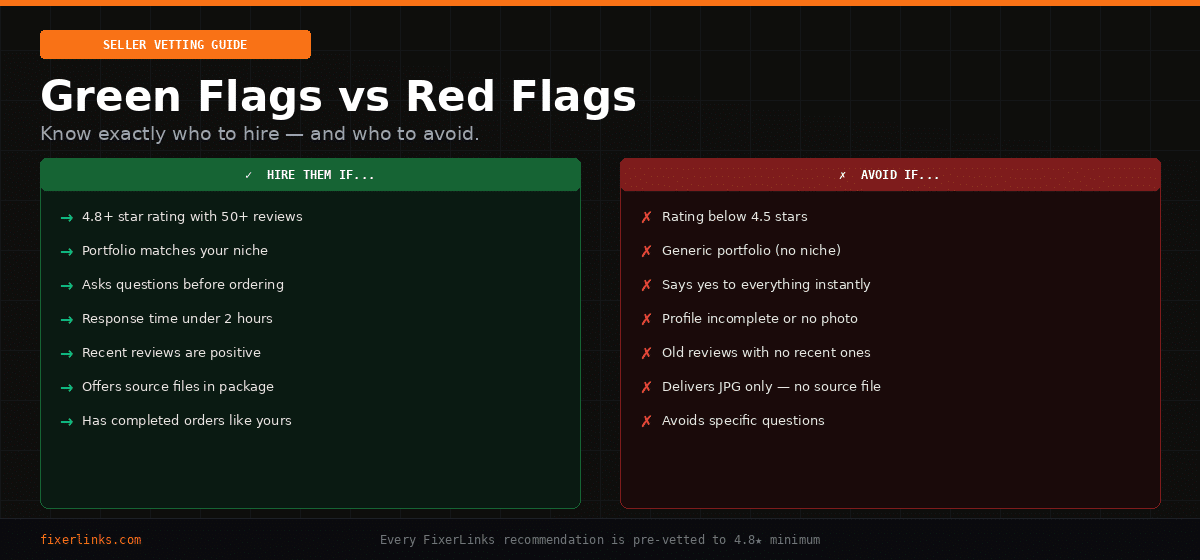Screen dimensions: 1200x560
Task: Click the pre-vetted to 4.8 minimum footer note
Action: pos(600,540)
